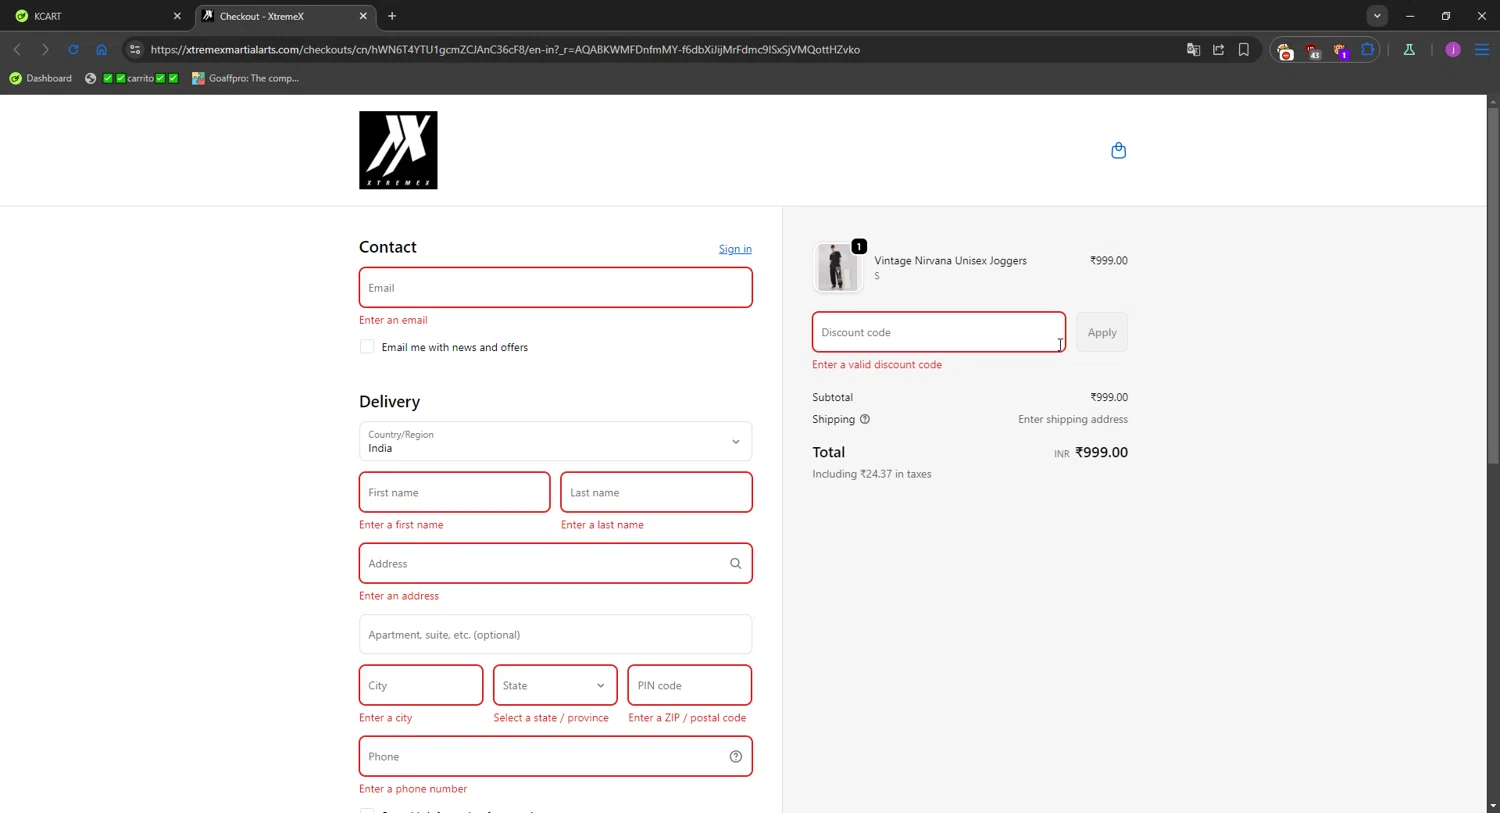Open a new browser tab

coord(392,16)
